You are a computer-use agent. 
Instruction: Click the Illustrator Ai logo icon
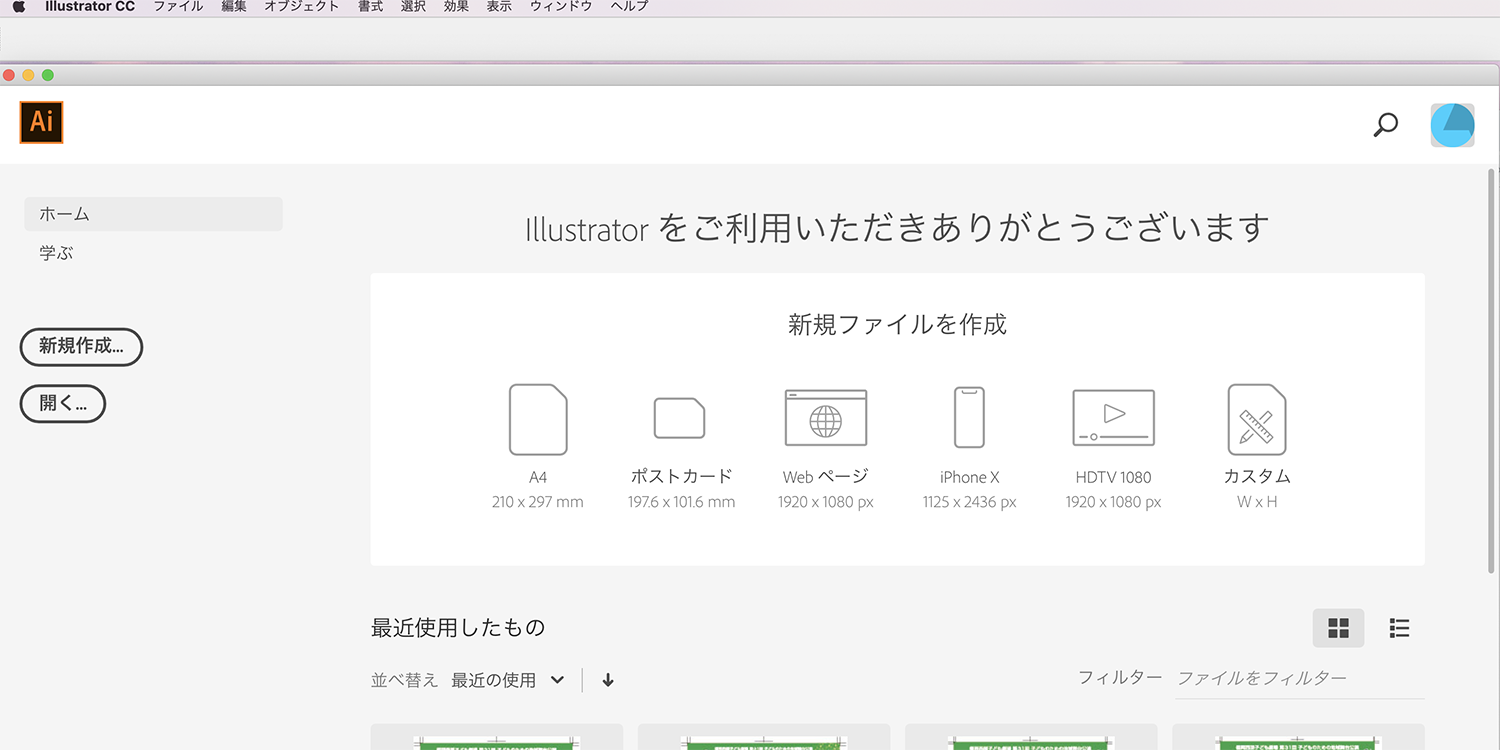[x=41, y=122]
